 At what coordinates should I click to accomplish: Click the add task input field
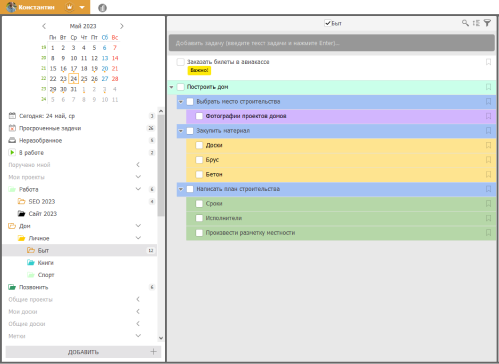(332, 43)
